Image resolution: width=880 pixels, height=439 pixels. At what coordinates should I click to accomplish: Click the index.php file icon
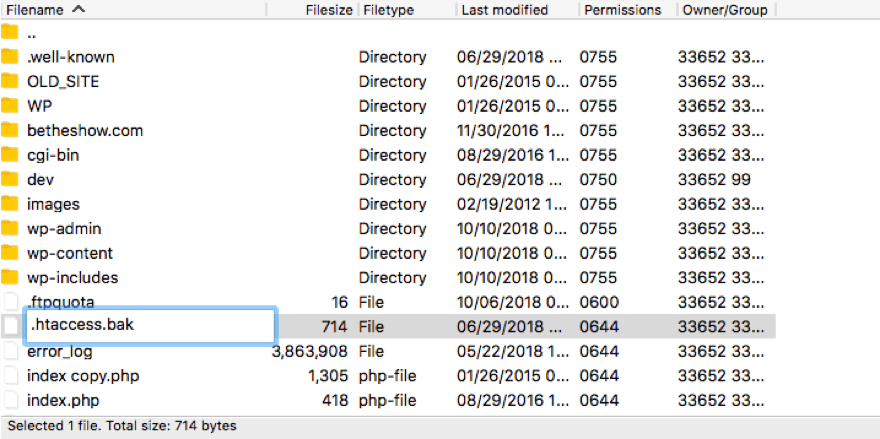tap(10, 400)
